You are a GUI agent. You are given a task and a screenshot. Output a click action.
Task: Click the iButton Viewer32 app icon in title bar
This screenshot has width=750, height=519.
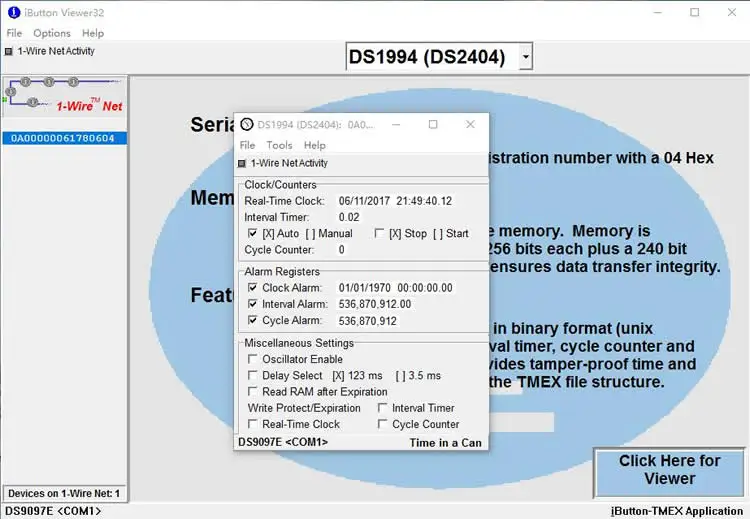click(x=14, y=13)
